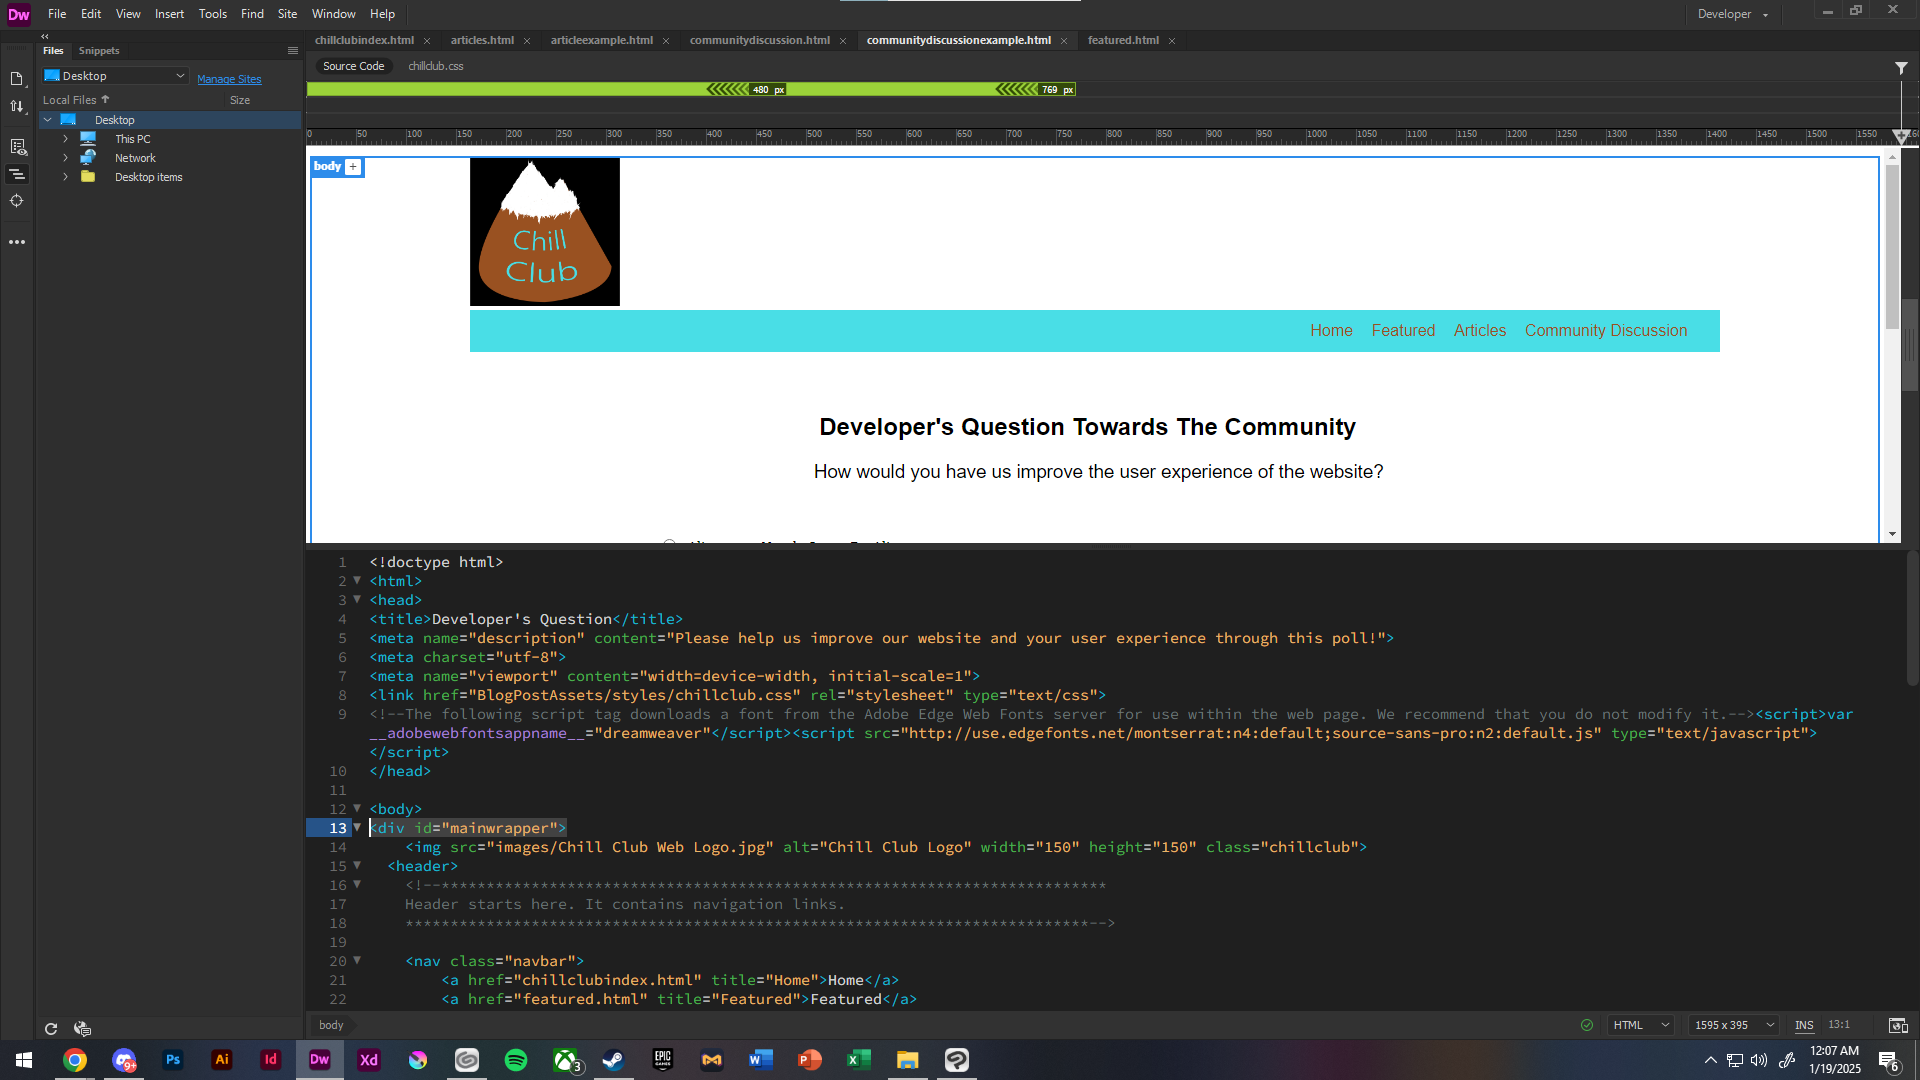The width and height of the screenshot is (1920, 1080).
Task: Click Articles link in the page navbar
Action: 1479,331
